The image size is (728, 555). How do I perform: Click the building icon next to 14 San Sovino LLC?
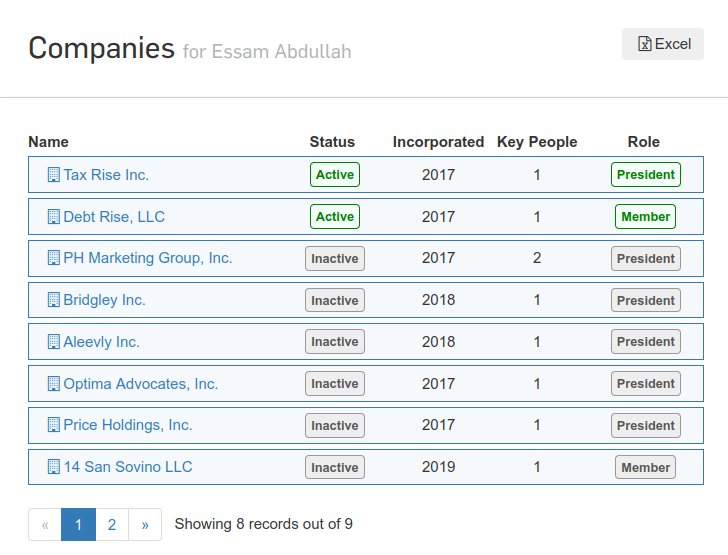pos(54,466)
